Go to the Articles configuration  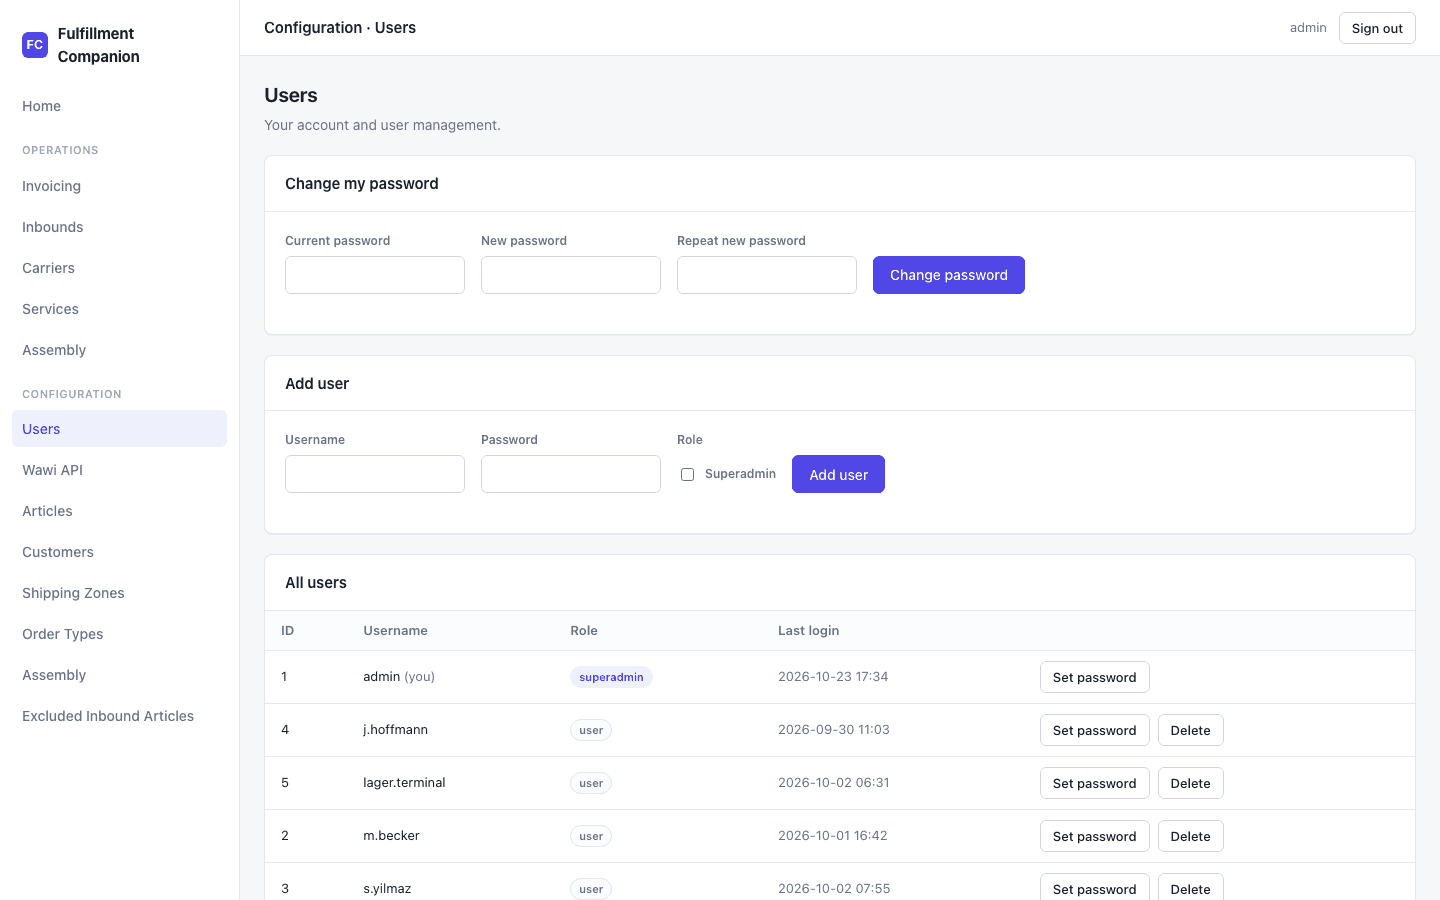click(119, 511)
